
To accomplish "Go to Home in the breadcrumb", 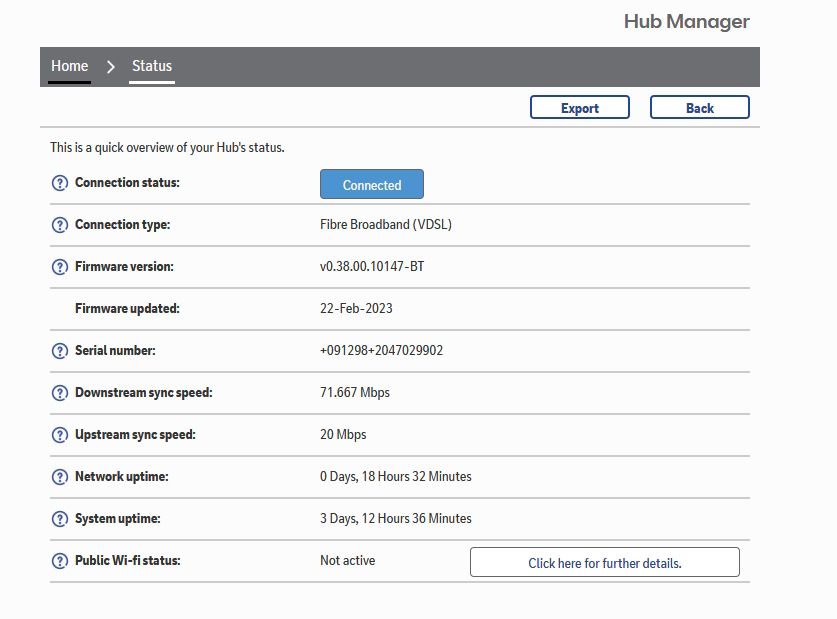I will (x=69, y=66).
